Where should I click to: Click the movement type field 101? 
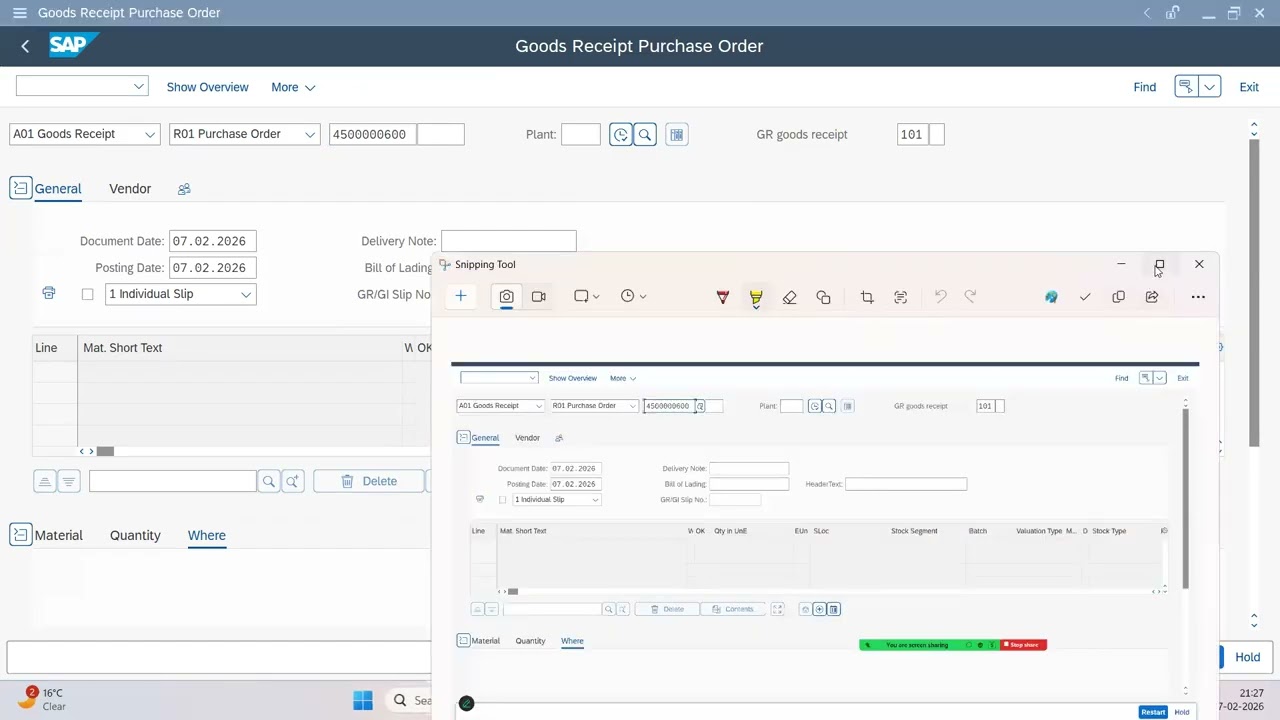point(913,134)
